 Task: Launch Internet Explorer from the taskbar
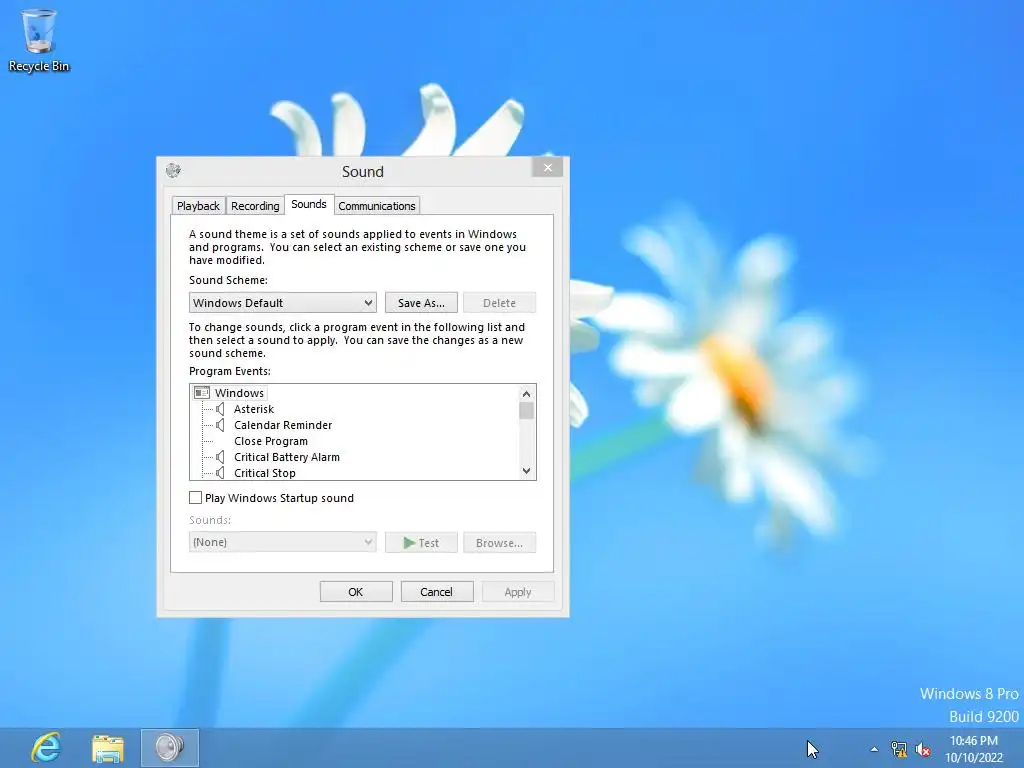[x=46, y=748]
